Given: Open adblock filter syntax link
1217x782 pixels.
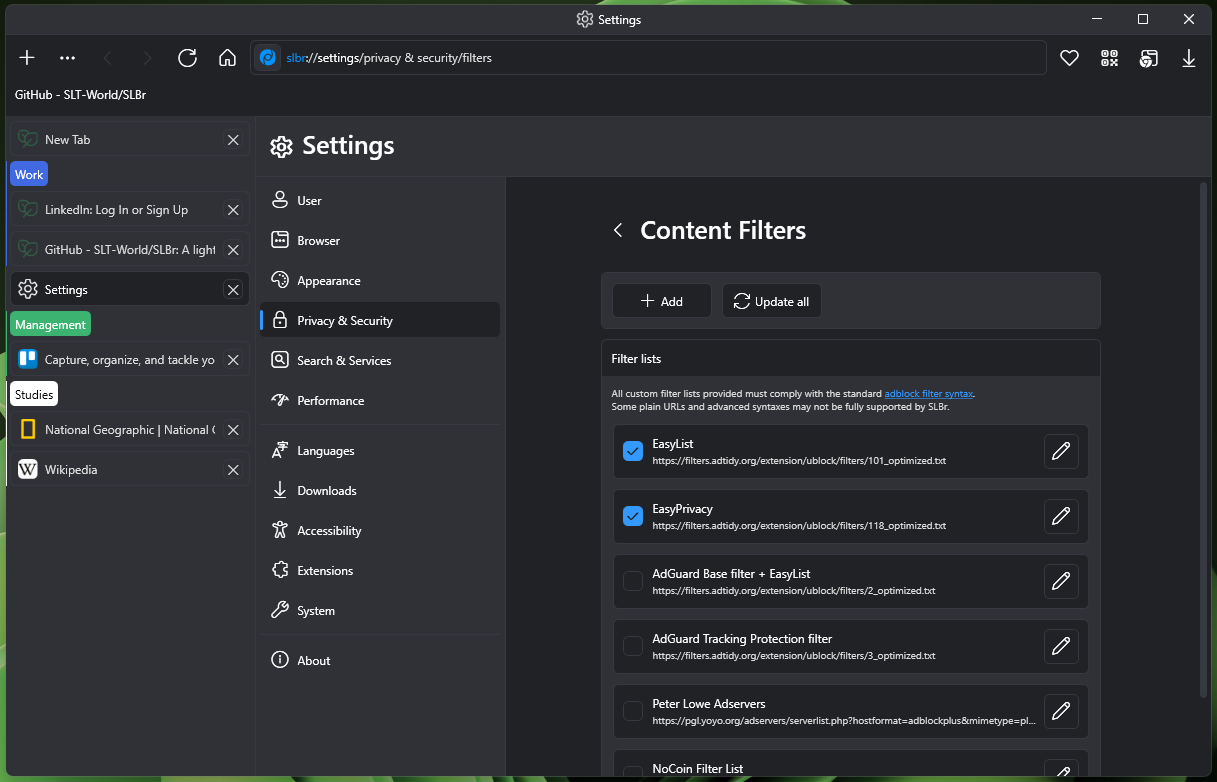Looking at the screenshot, I should point(929,394).
